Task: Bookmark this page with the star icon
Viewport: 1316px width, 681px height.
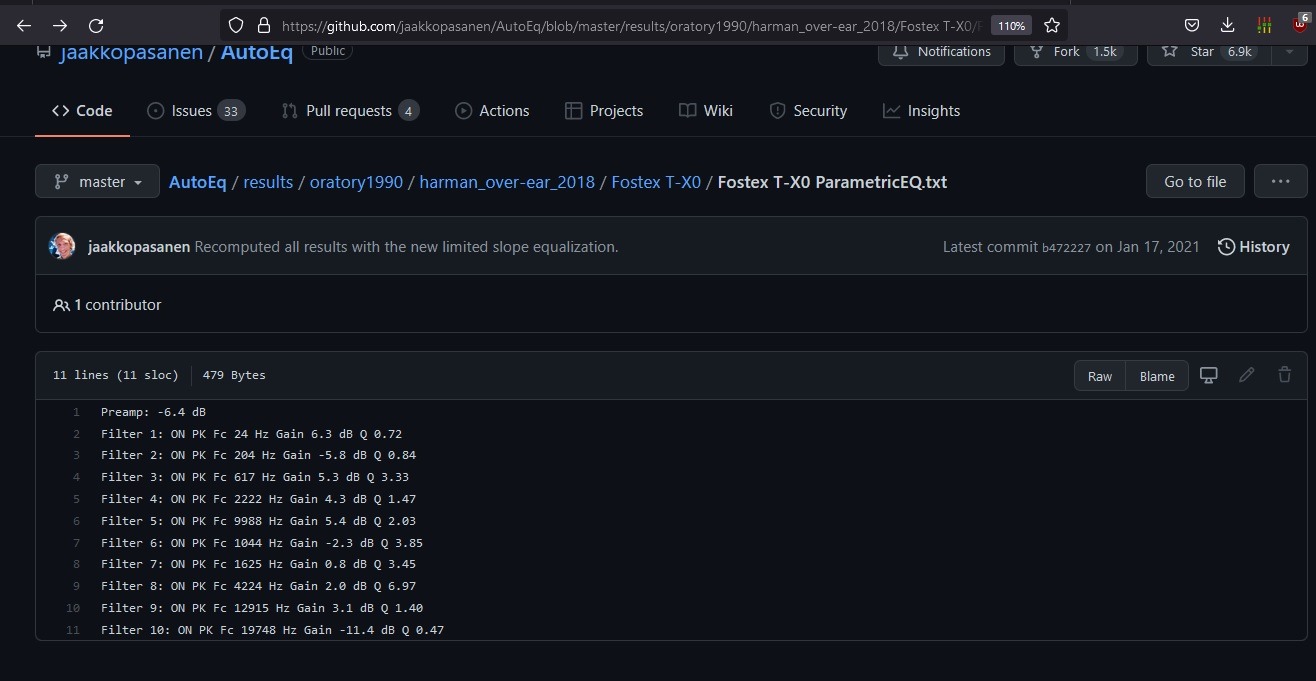Action: (x=1052, y=25)
